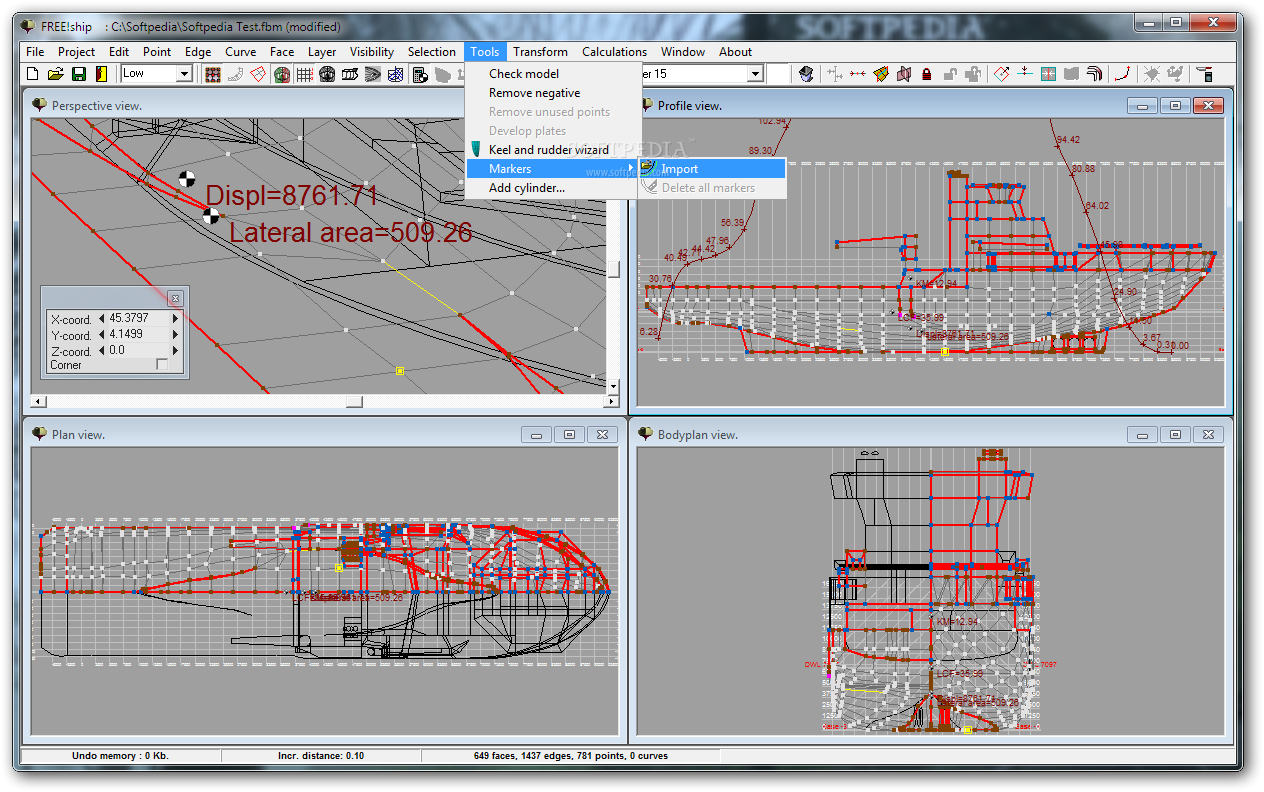Open the Transform menu

tap(540, 52)
